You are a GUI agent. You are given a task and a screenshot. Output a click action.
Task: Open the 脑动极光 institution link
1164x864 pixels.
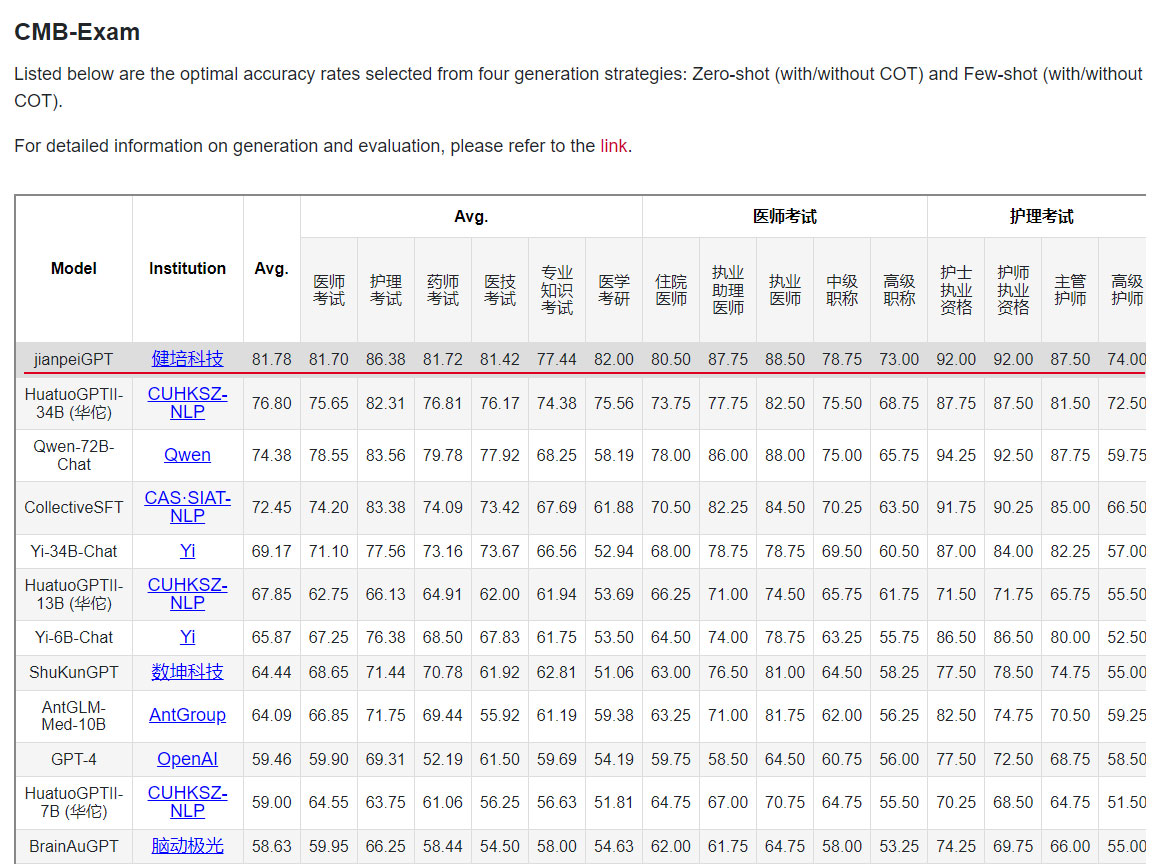(x=187, y=846)
